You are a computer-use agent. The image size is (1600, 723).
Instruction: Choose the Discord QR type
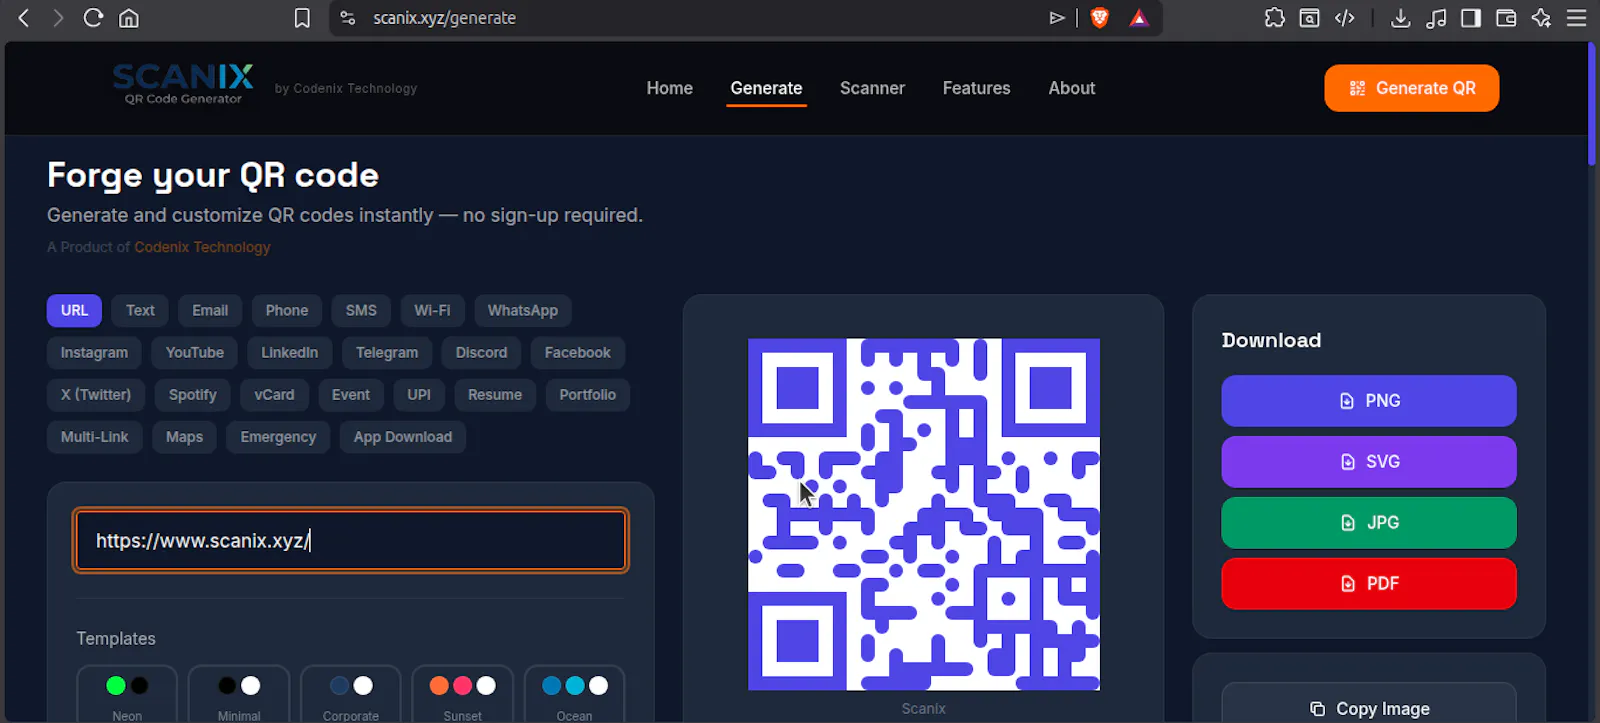(481, 353)
